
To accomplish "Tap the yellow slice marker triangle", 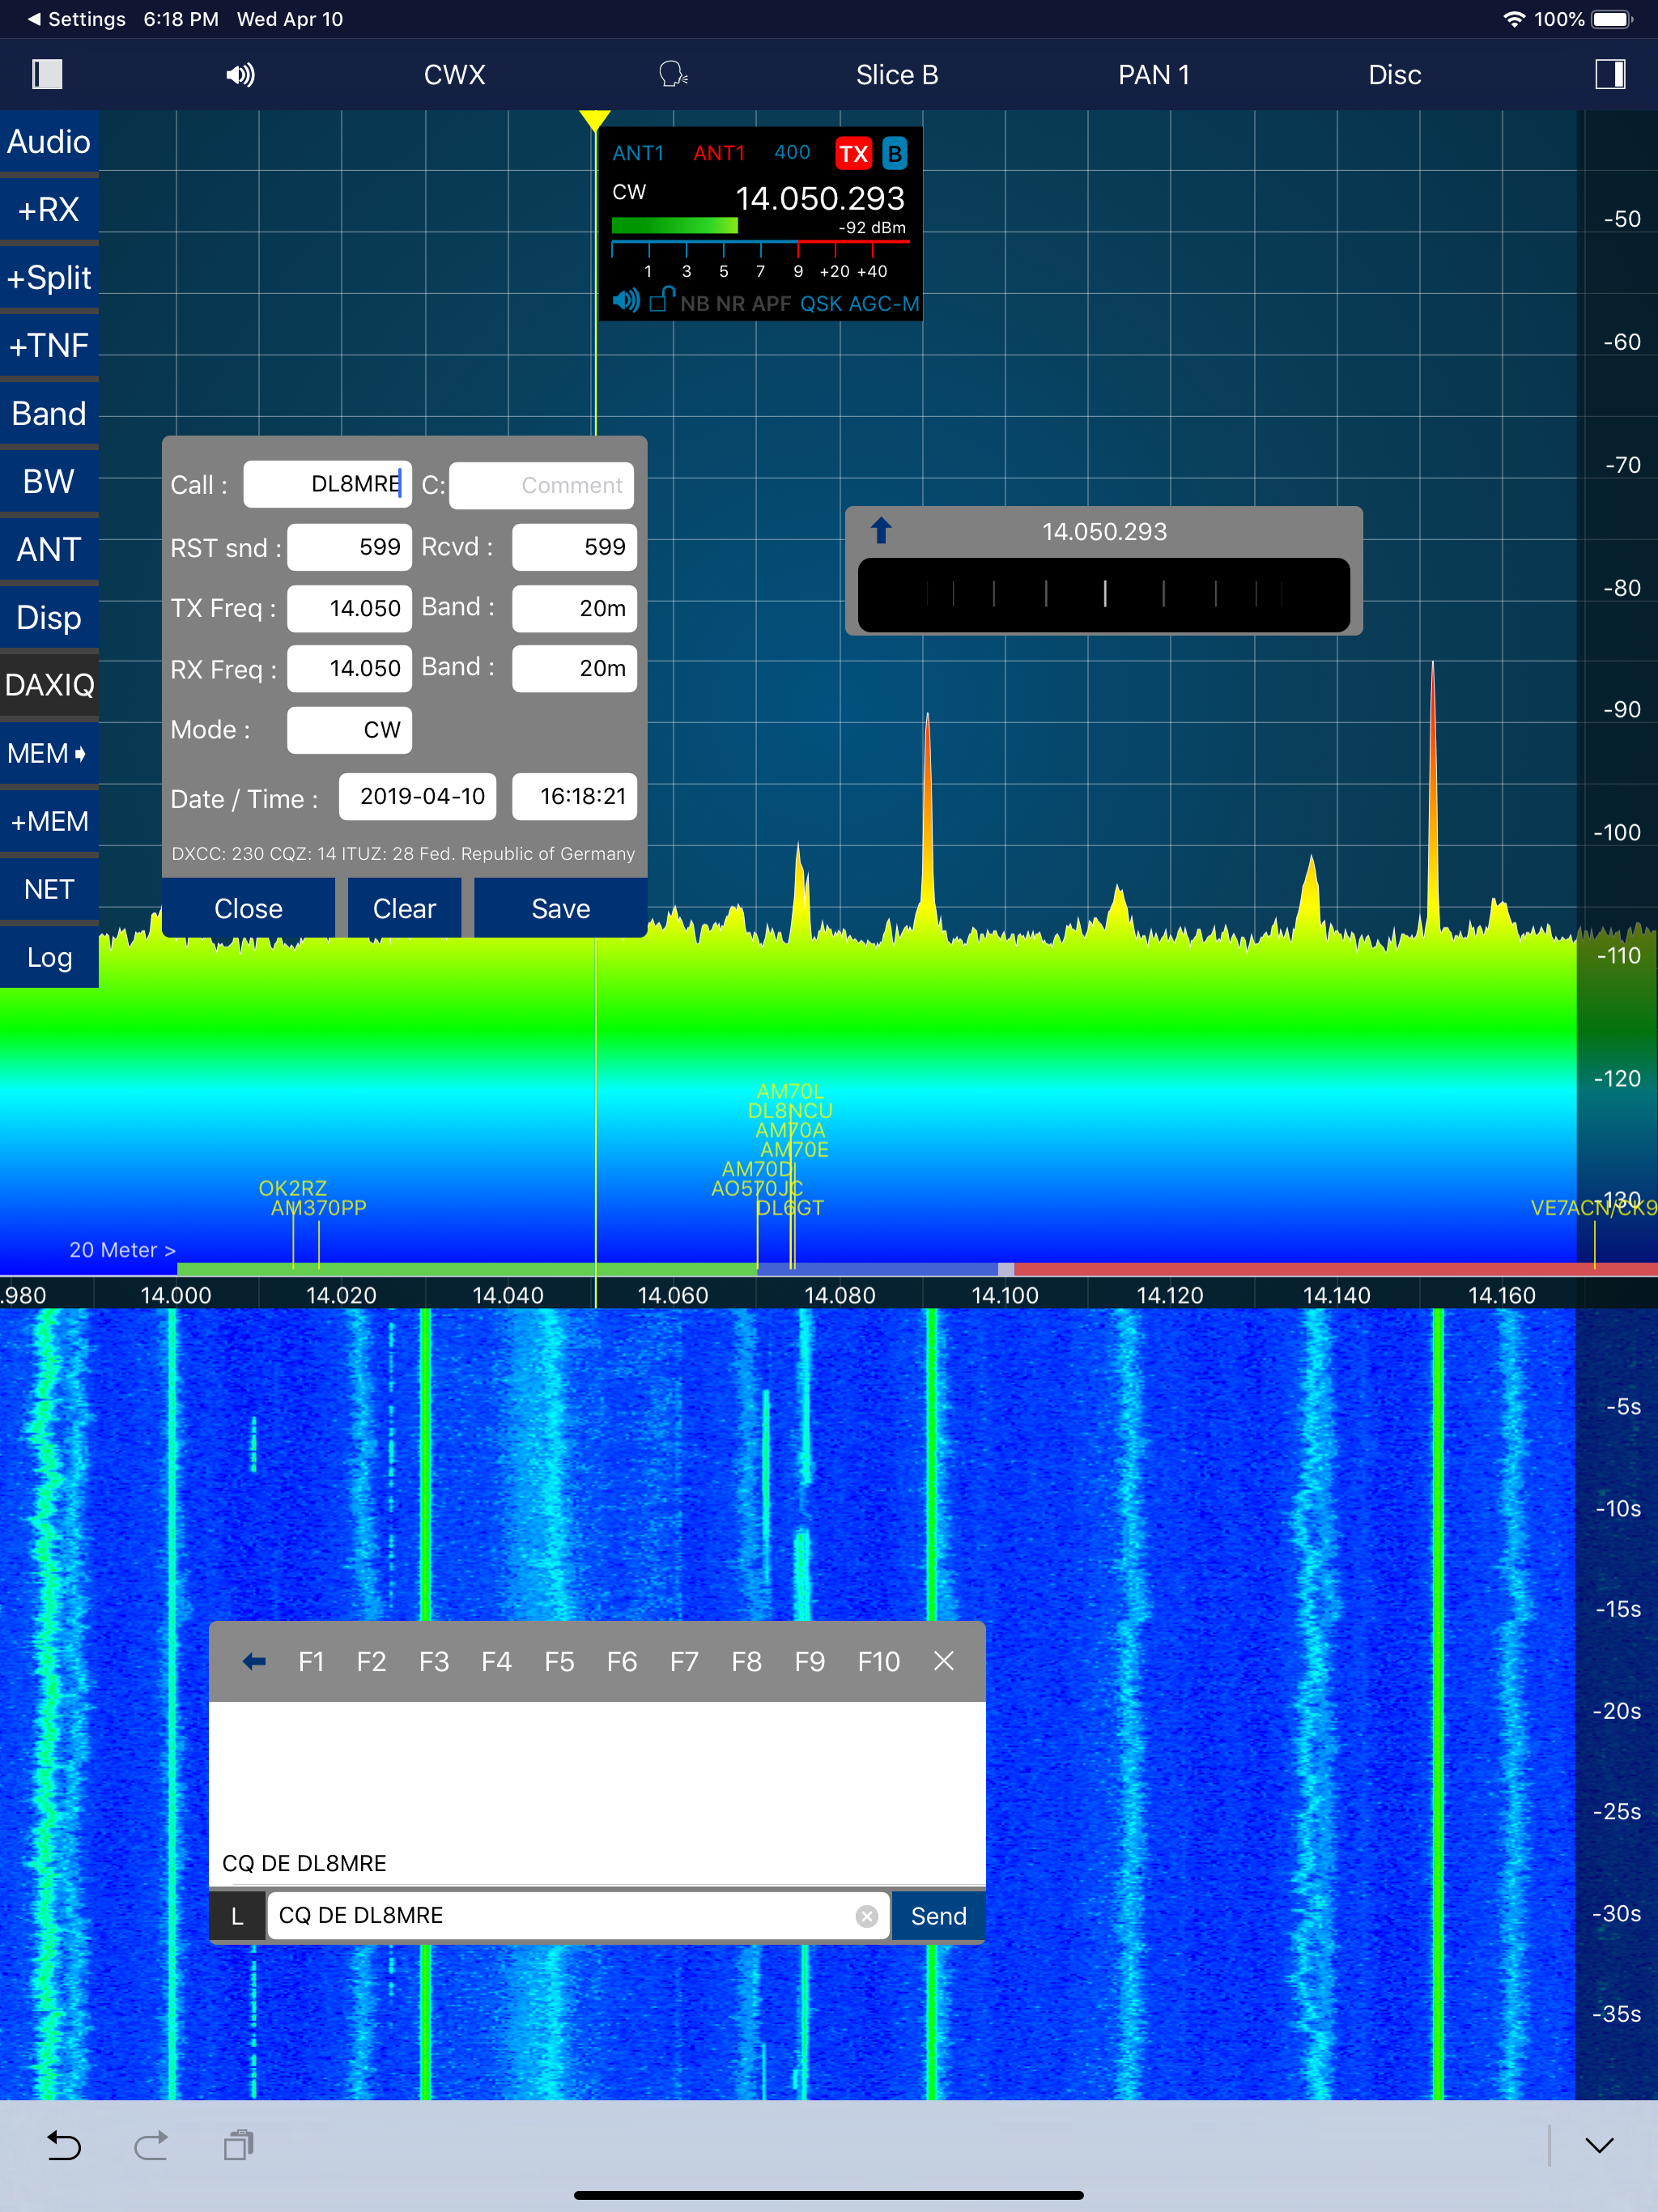I will click(595, 121).
